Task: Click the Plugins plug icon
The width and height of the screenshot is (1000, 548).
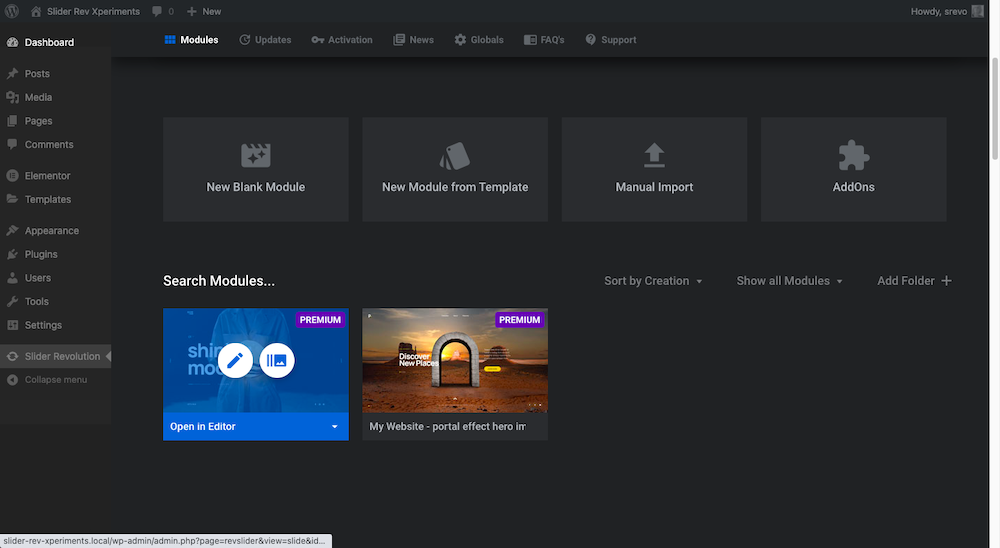Action: coord(12,254)
